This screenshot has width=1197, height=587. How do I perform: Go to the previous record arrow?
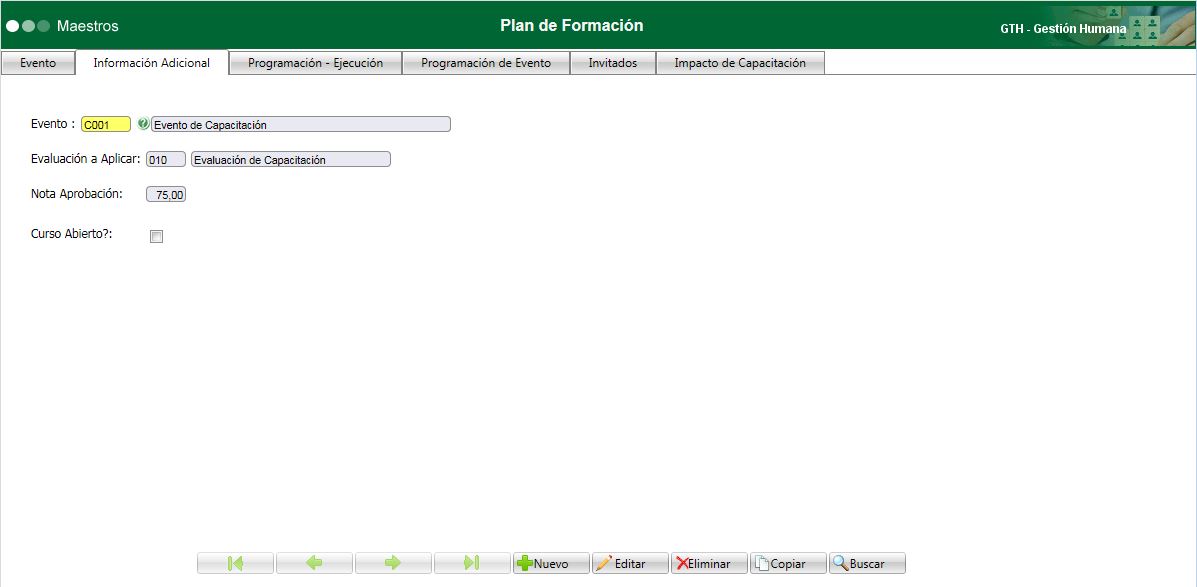tap(315, 563)
